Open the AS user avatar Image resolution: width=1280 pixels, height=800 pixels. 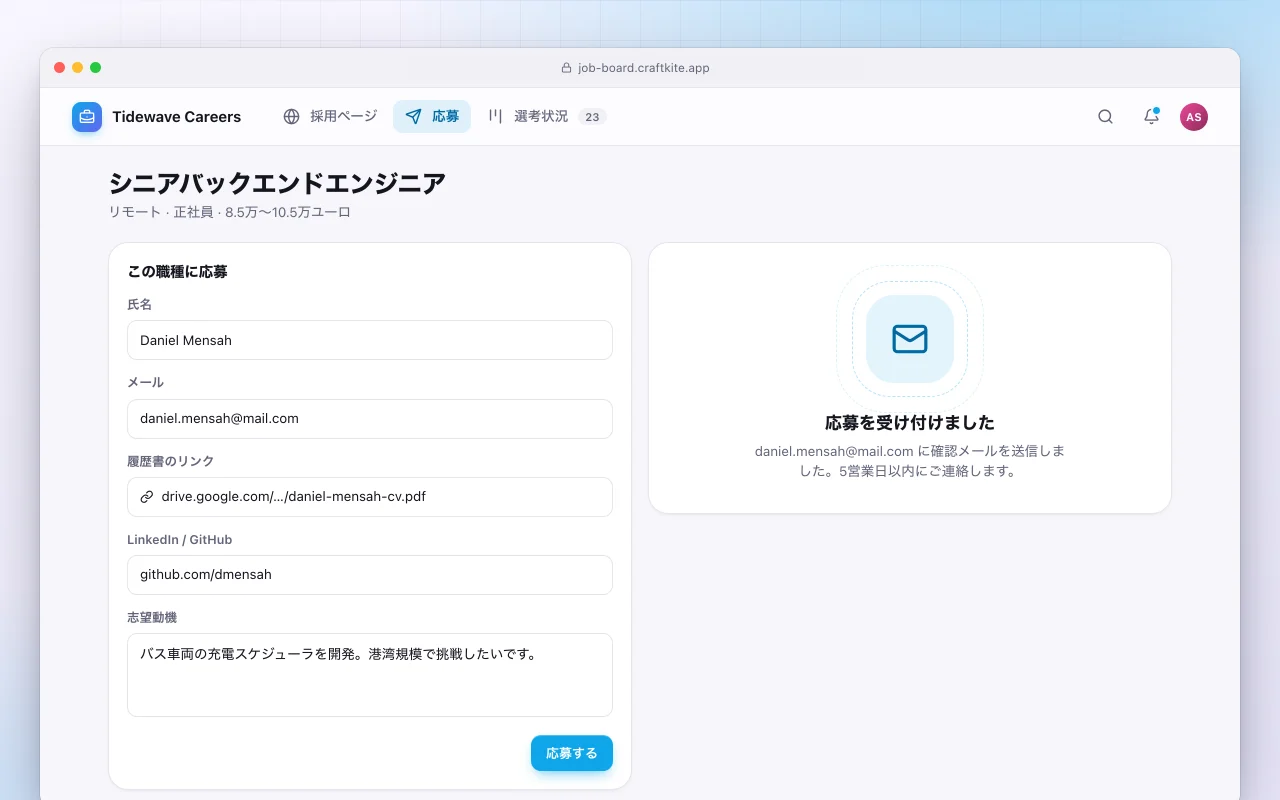(x=1194, y=117)
